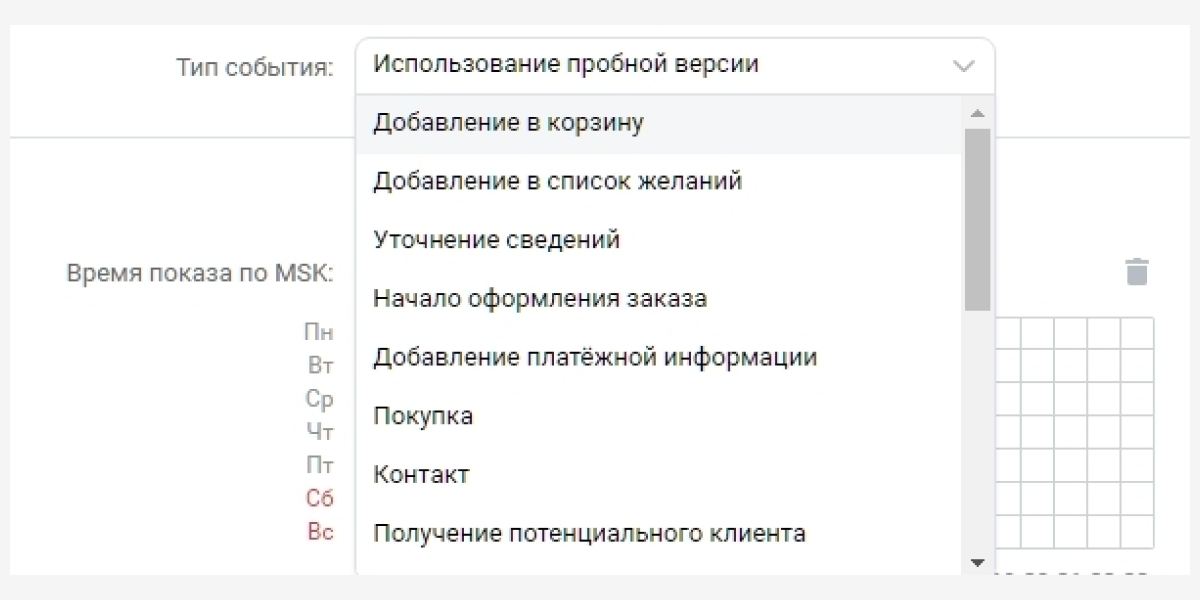Pick 'Получение потенциального клиента' option

(589, 533)
